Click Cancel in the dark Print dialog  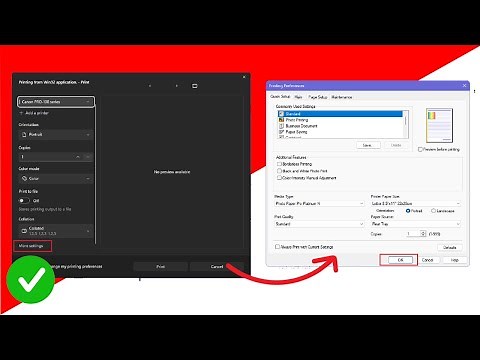click(217, 267)
